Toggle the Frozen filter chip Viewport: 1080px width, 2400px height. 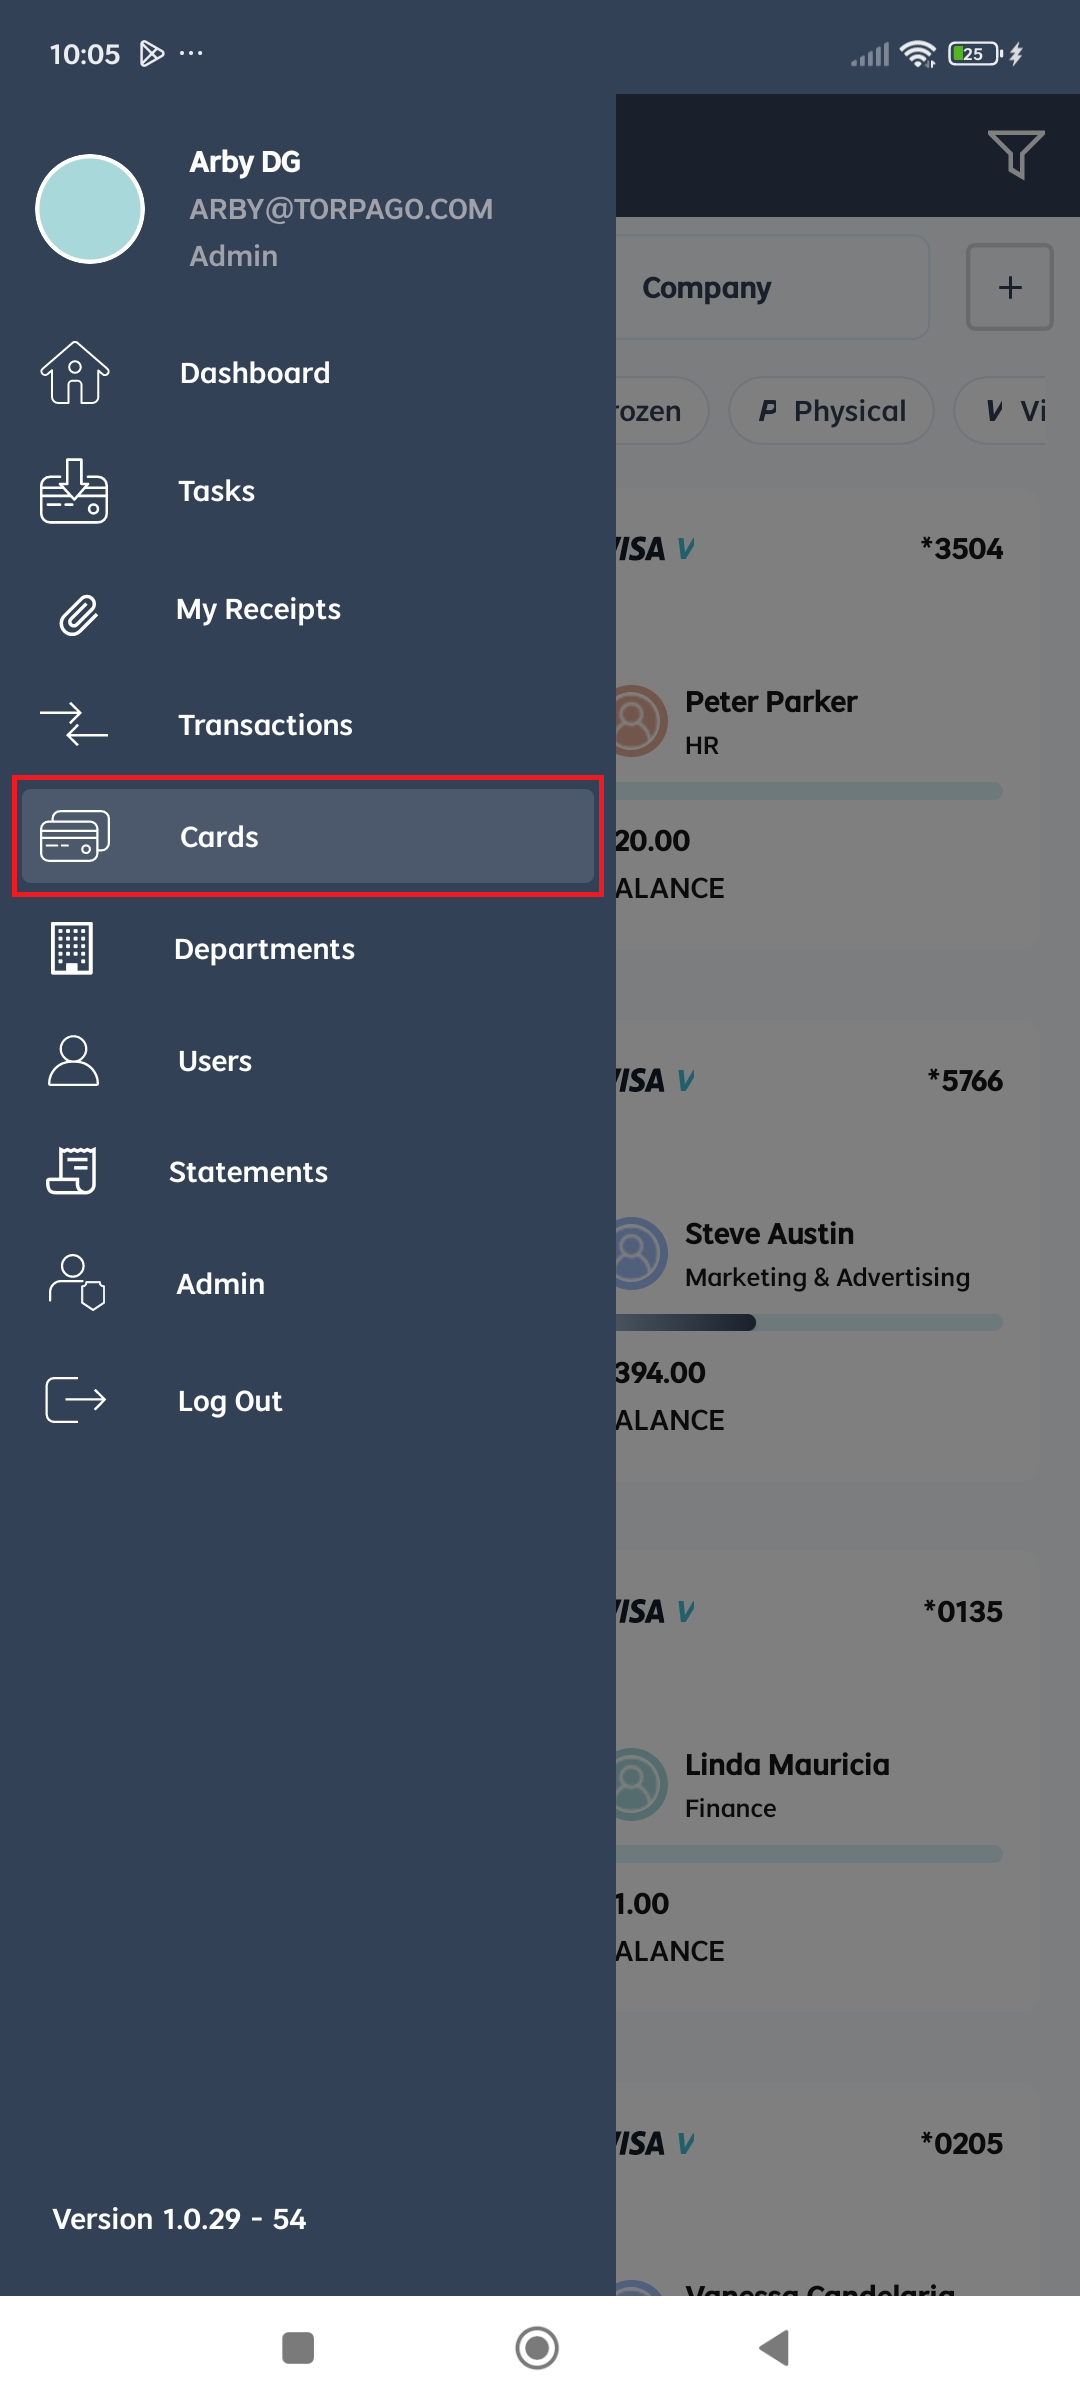(x=662, y=411)
